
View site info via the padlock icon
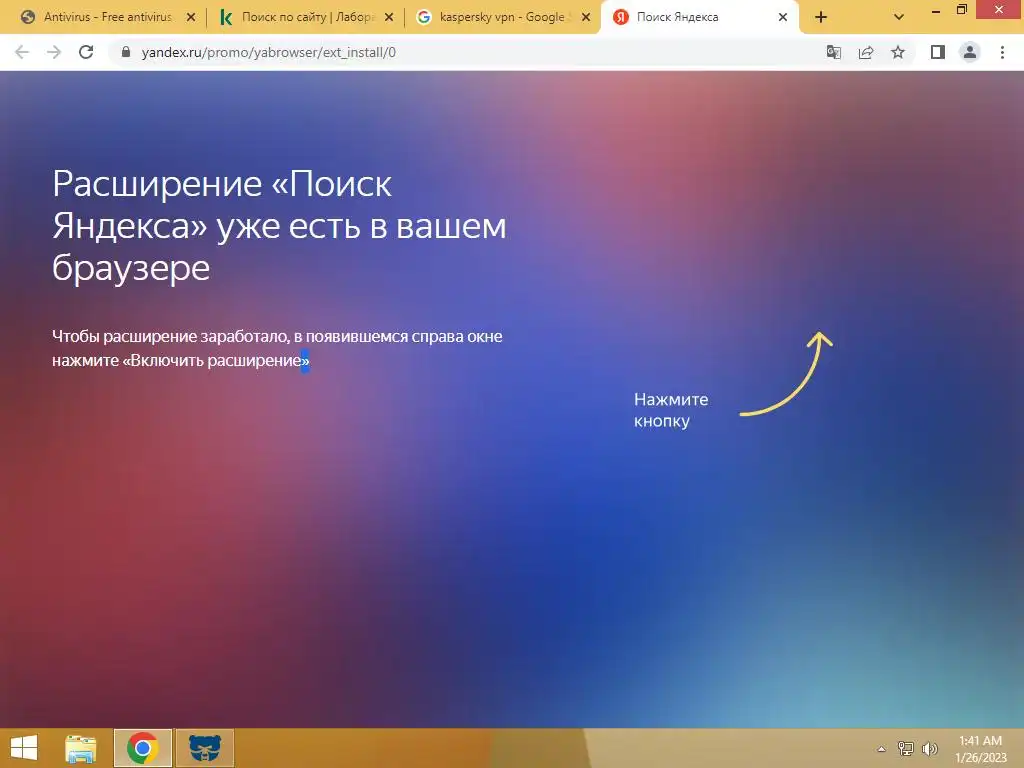pos(126,52)
